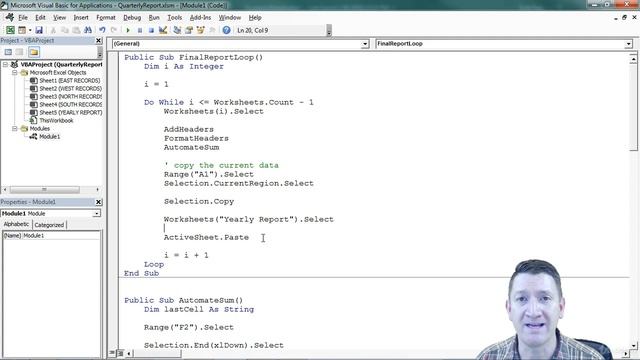Click the (Name) Module1 property value field
The height and width of the screenshot is (360, 640).
pyautogui.click(x=60, y=236)
